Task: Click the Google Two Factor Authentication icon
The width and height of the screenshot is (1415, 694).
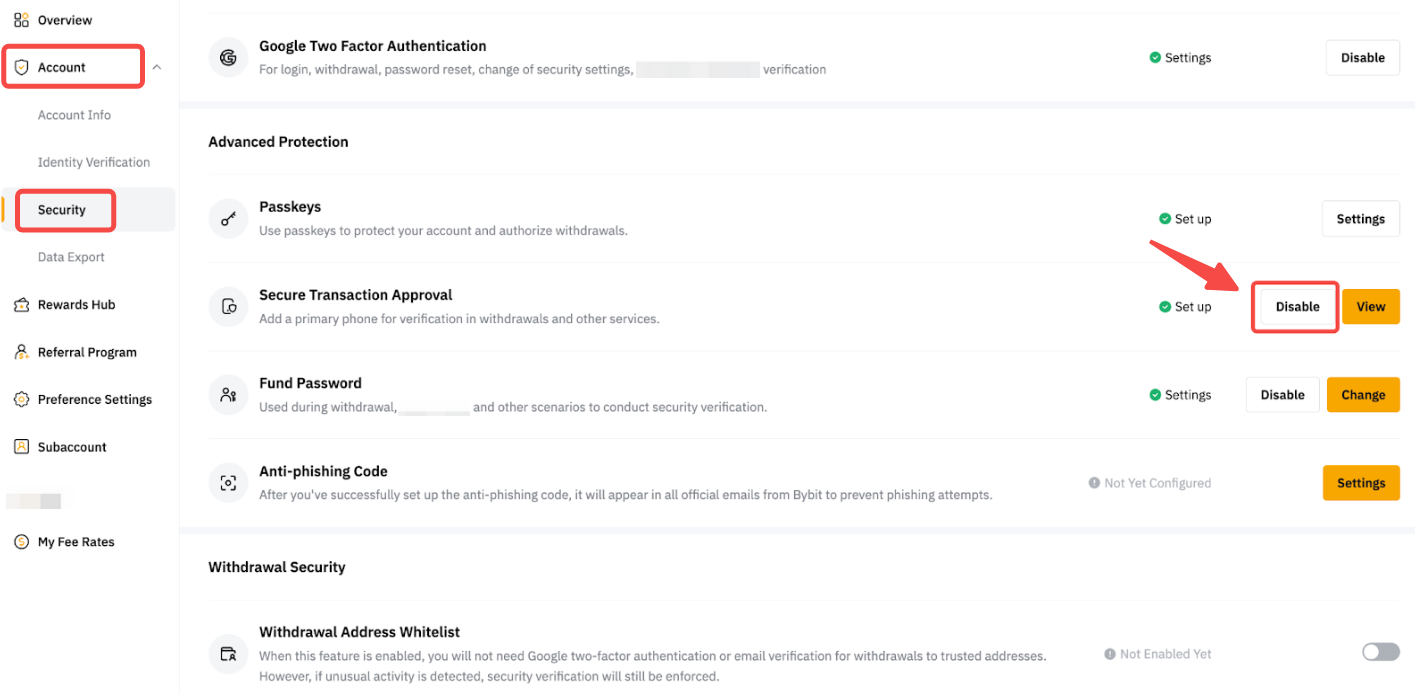Action: point(228,58)
